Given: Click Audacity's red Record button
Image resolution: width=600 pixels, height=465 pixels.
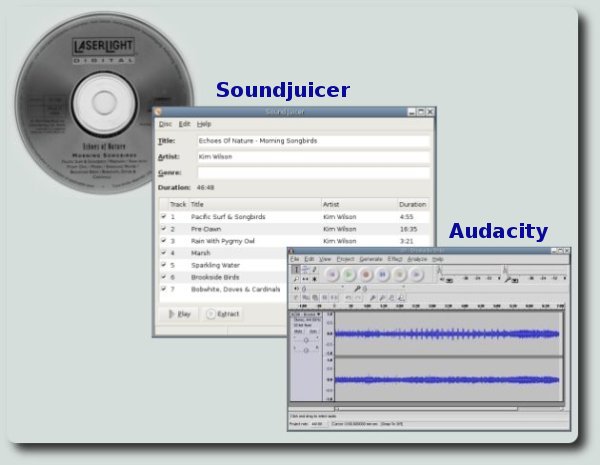Looking at the screenshot, I should [x=365, y=274].
